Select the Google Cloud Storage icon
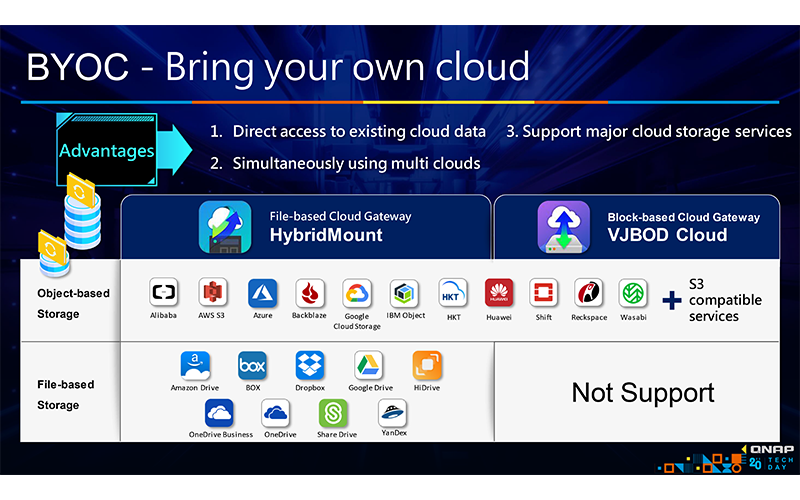Viewport: 800px width, 500px height. coord(357,293)
